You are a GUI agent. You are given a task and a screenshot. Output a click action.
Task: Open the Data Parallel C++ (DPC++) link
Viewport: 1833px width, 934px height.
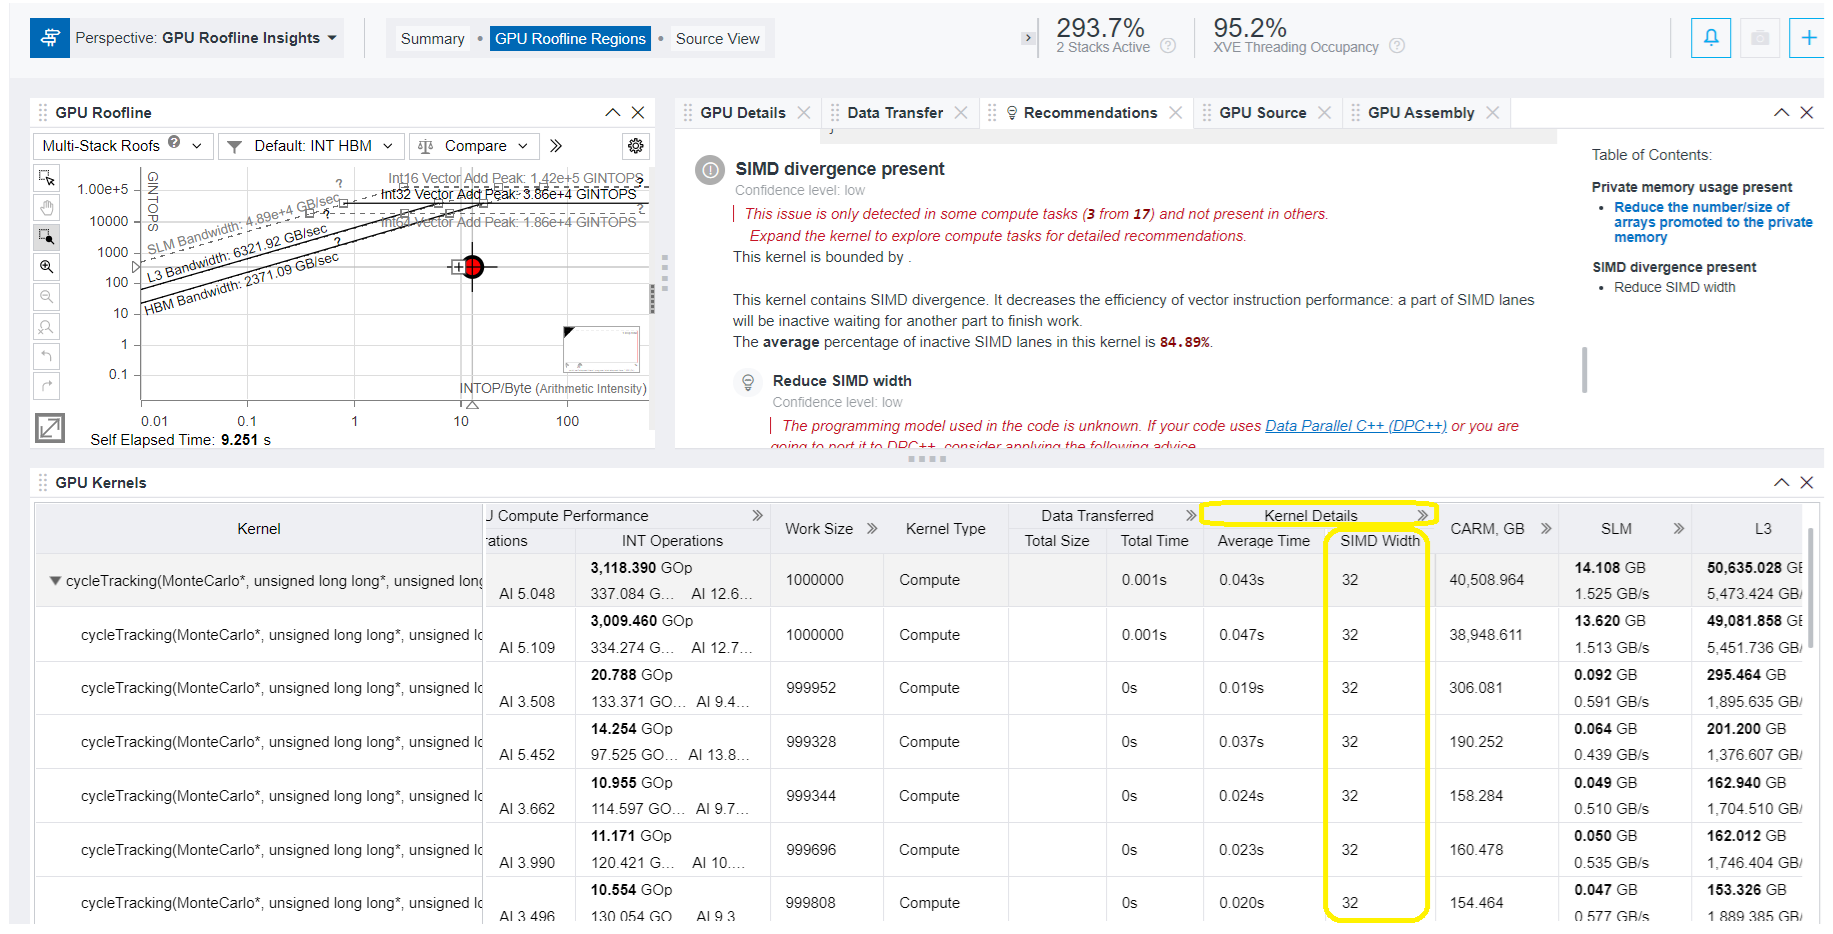[1356, 426]
